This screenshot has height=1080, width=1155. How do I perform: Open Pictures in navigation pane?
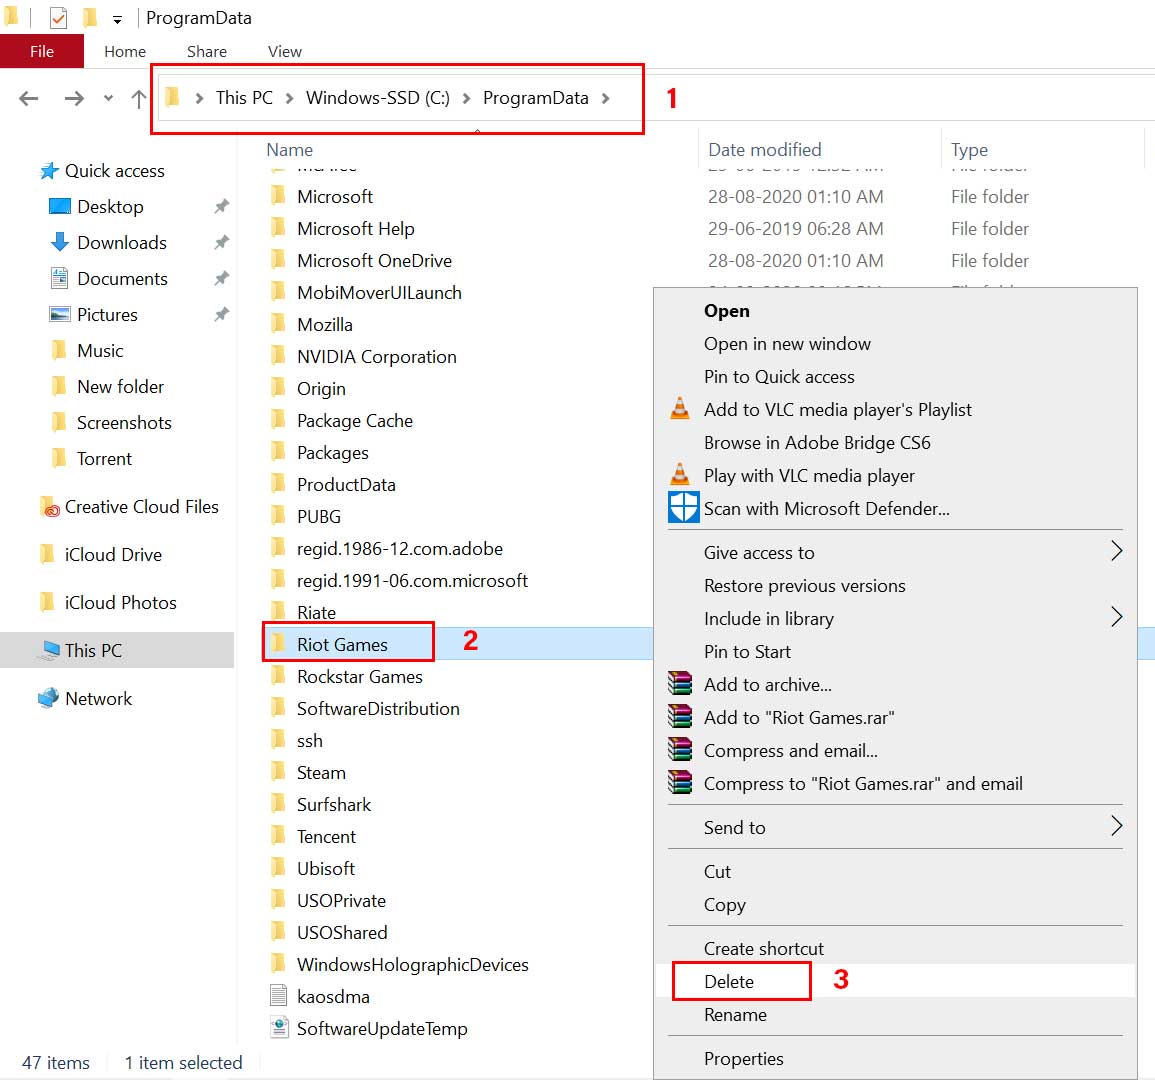108,315
